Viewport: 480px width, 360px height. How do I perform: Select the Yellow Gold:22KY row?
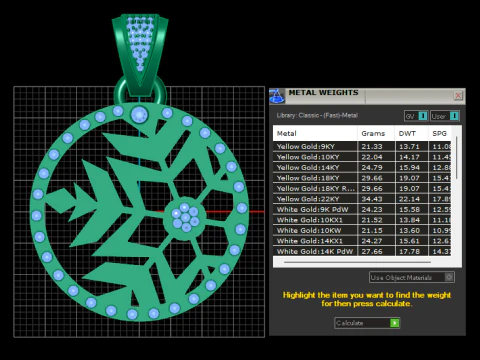(362, 199)
